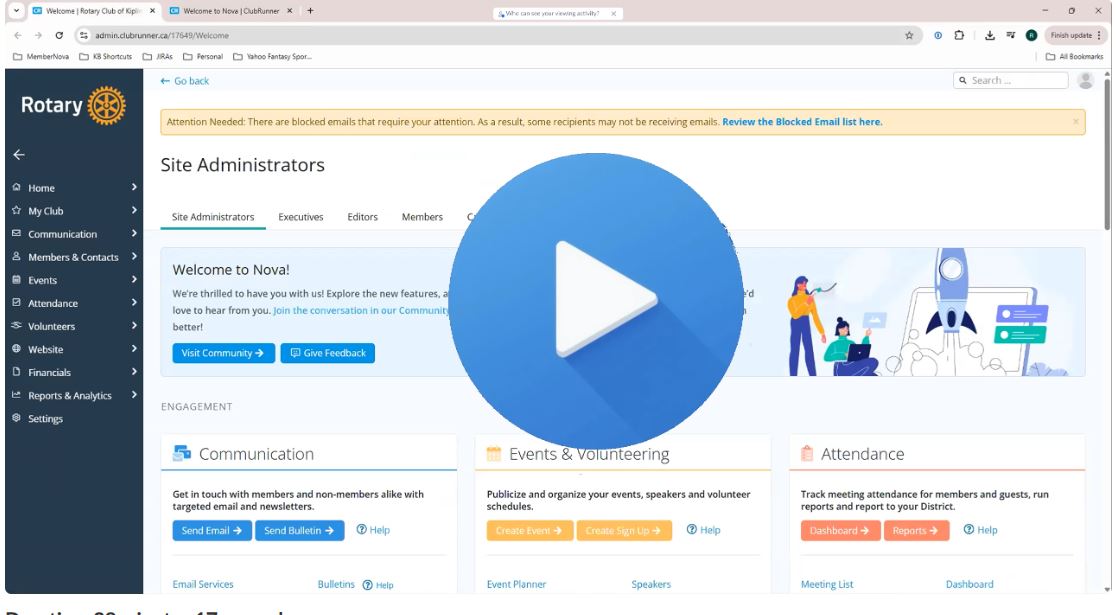Open the Email Services link
Screen dimensions: 1116x615
pyautogui.click(x=203, y=584)
